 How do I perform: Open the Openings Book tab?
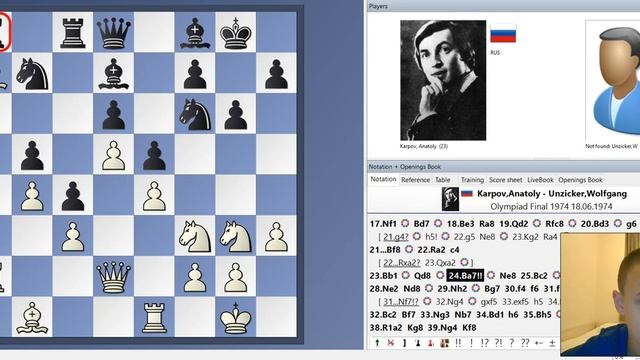coord(580,180)
